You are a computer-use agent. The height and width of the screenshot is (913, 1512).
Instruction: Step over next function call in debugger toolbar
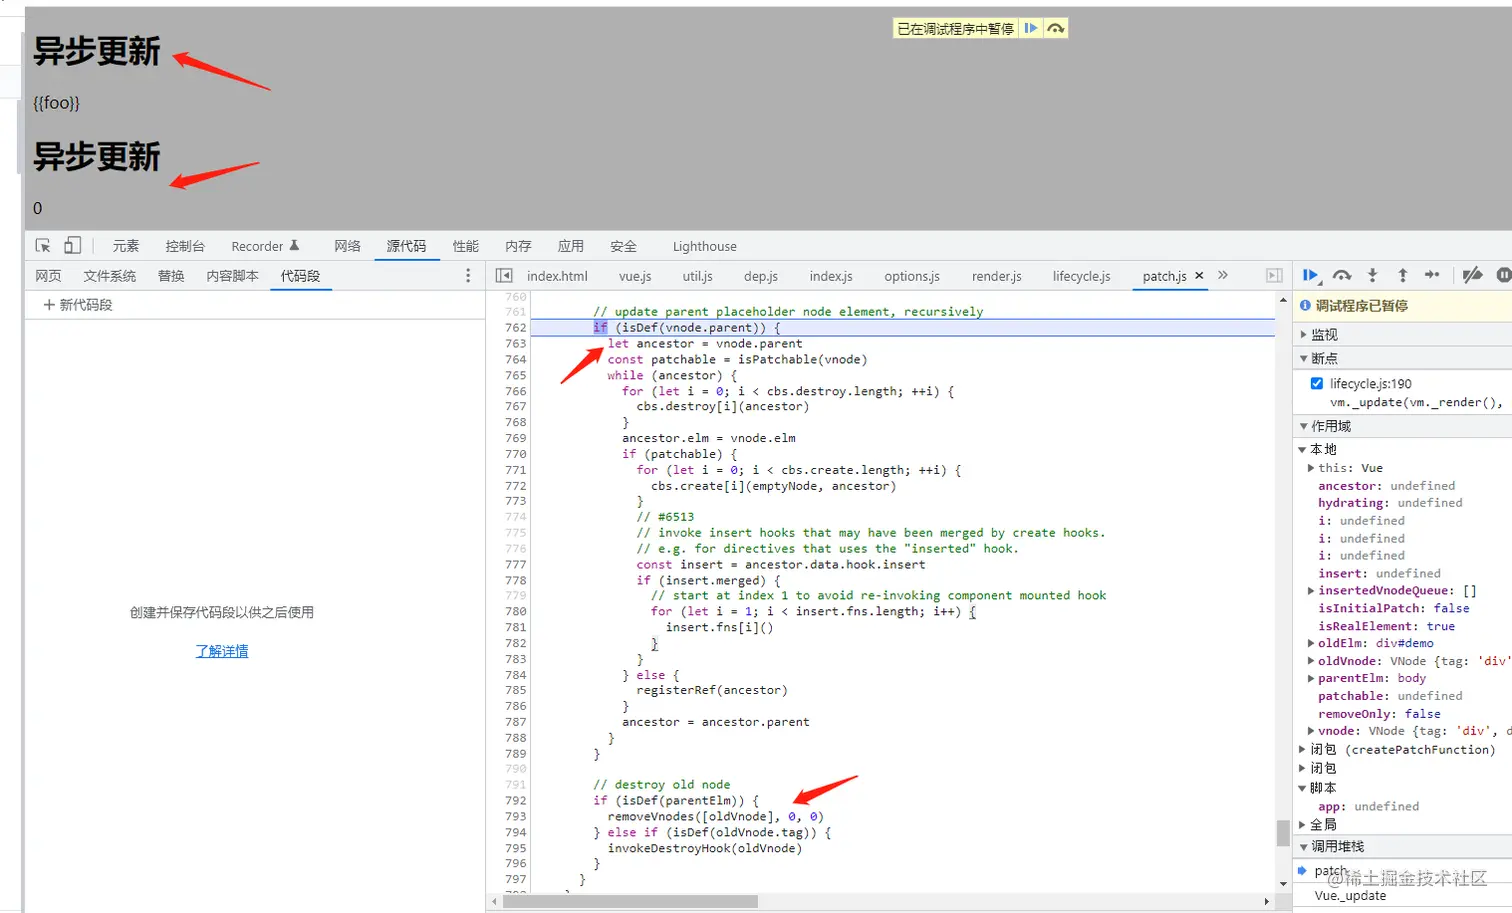(x=1342, y=275)
